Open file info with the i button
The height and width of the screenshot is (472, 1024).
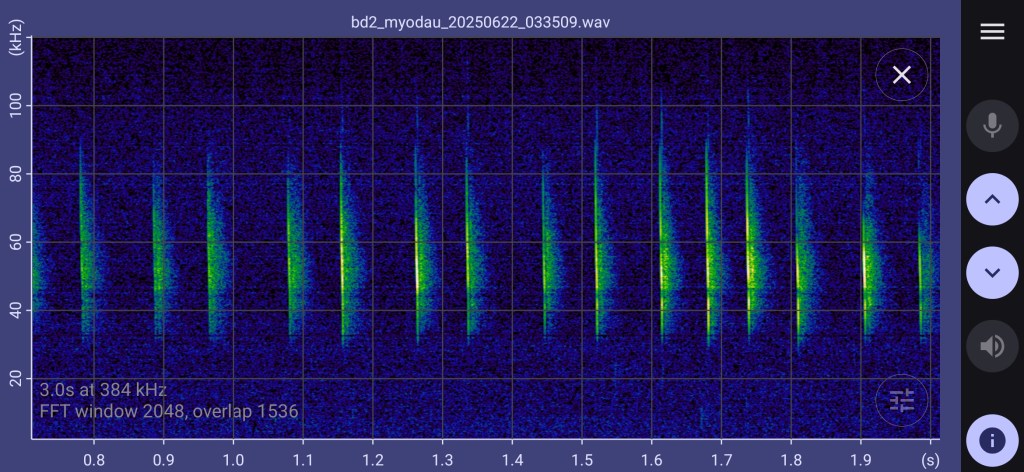pyautogui.click(x=991, y=440)
